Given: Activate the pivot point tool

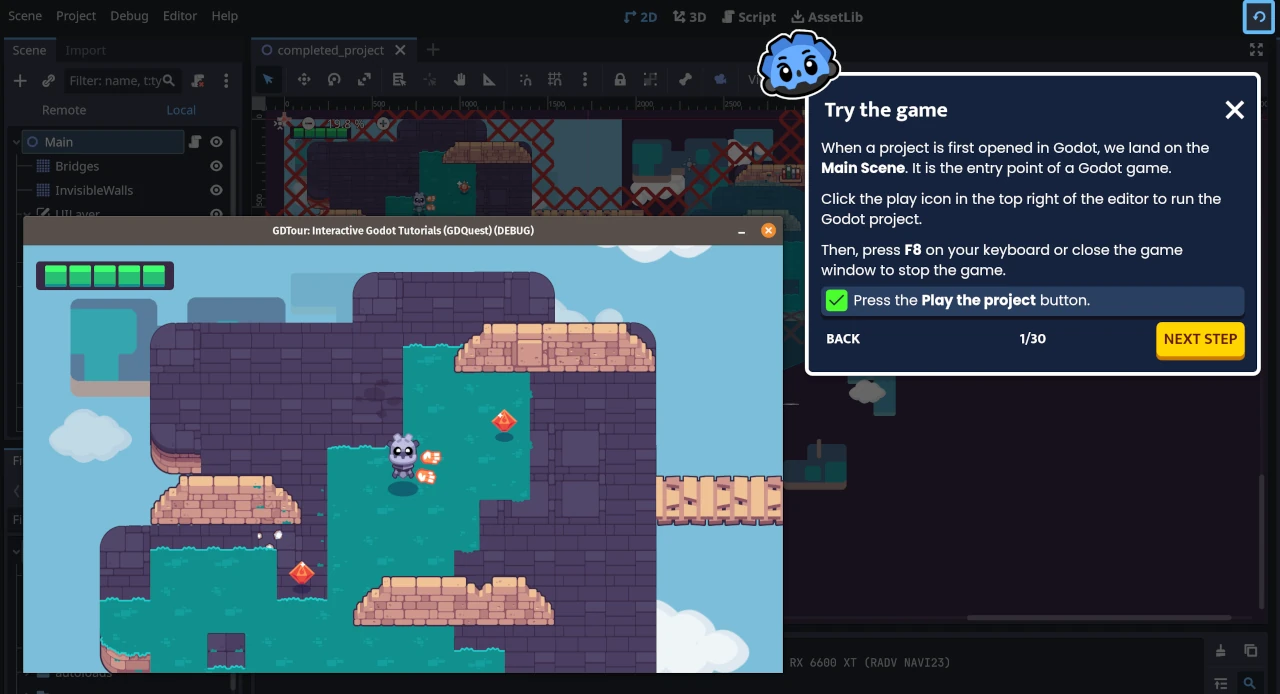Looking at the screenshot, I should click(429, 80).
